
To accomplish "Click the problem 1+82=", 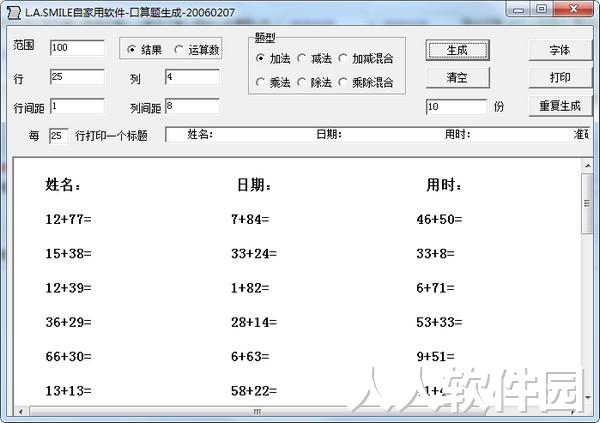I will coord(250,288).
